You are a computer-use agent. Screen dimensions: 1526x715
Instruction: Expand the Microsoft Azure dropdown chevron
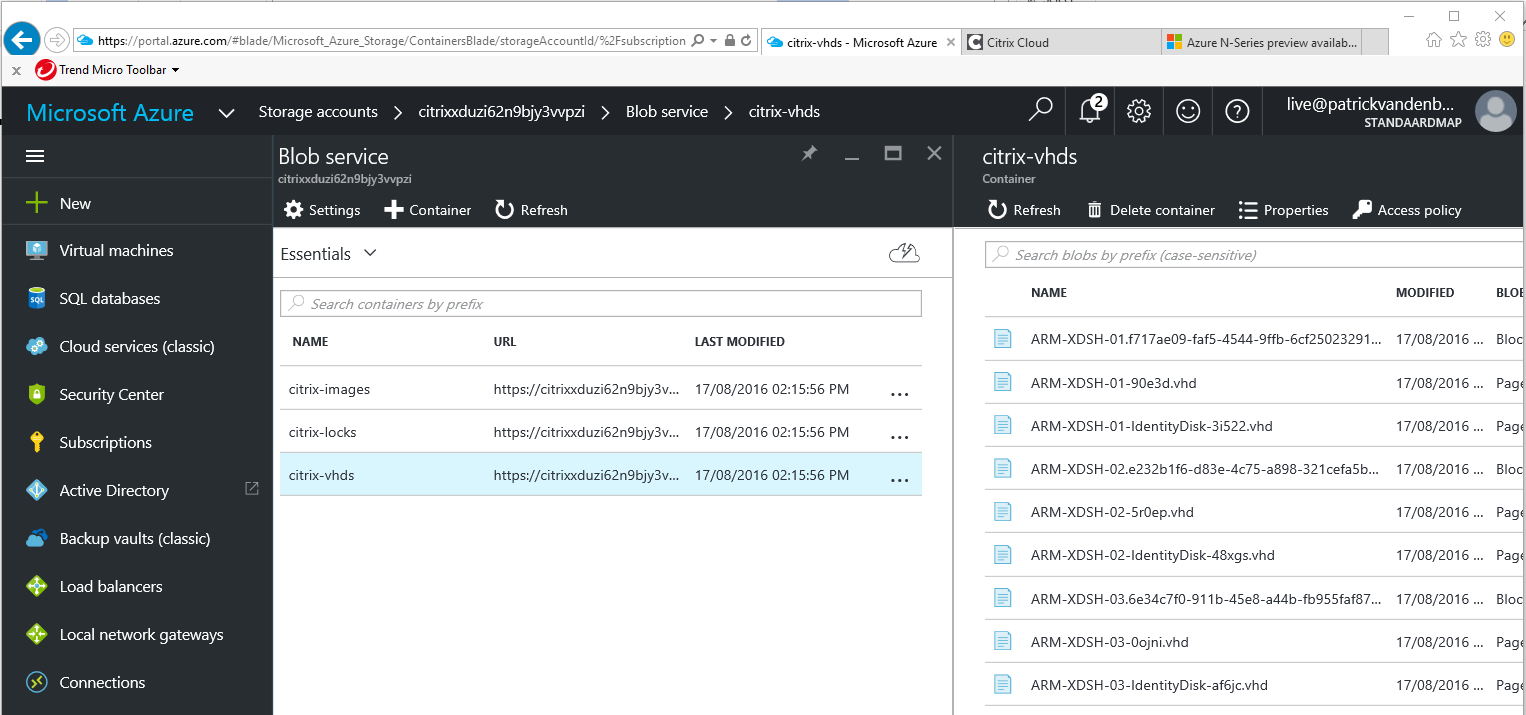point(227,112)
